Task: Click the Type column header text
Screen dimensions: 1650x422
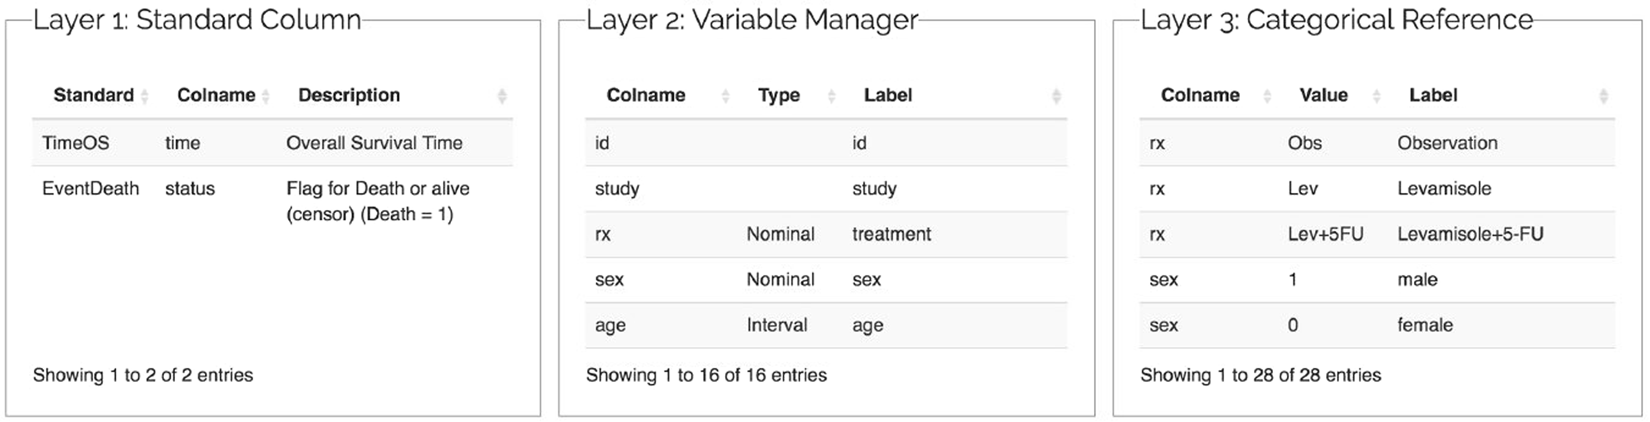Action: (778, 95)
